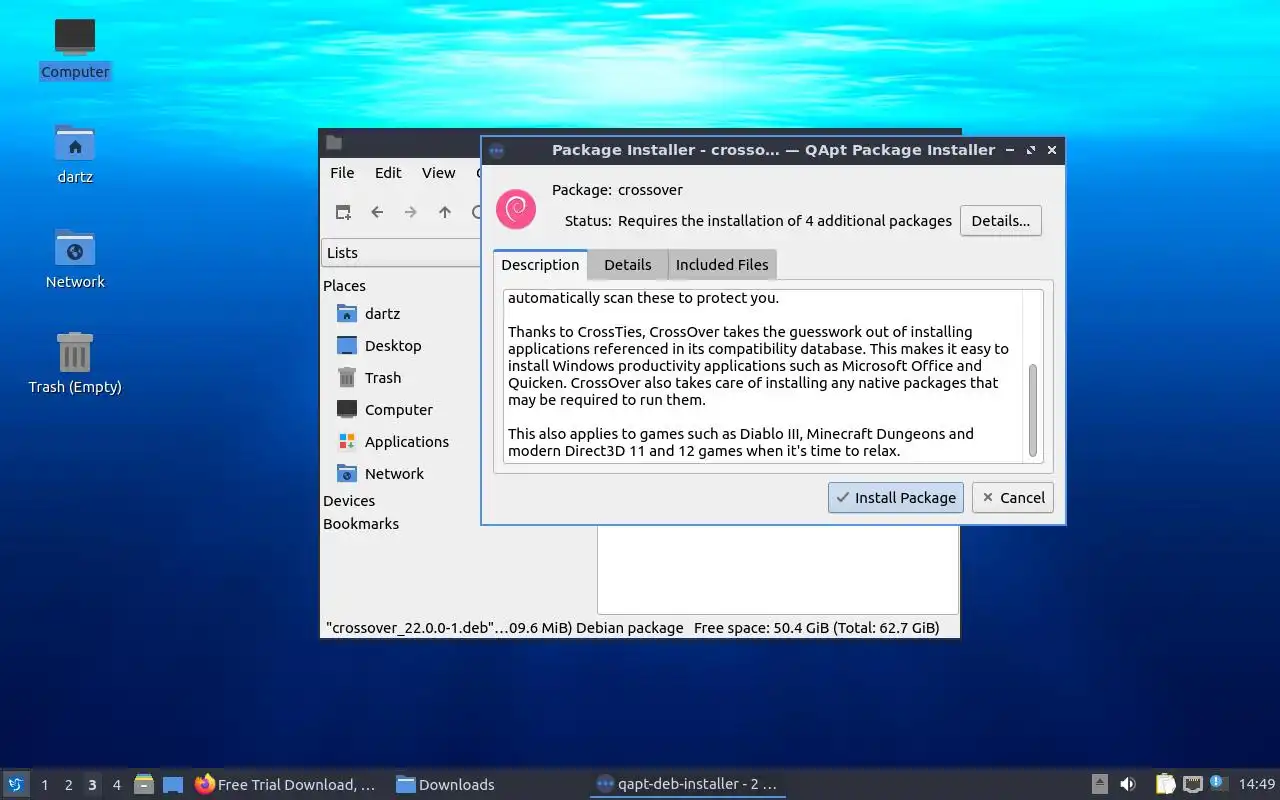The image size is (1280, 800).
Task: Switch to the Included Files tab
Action: (x=722, y=265)
